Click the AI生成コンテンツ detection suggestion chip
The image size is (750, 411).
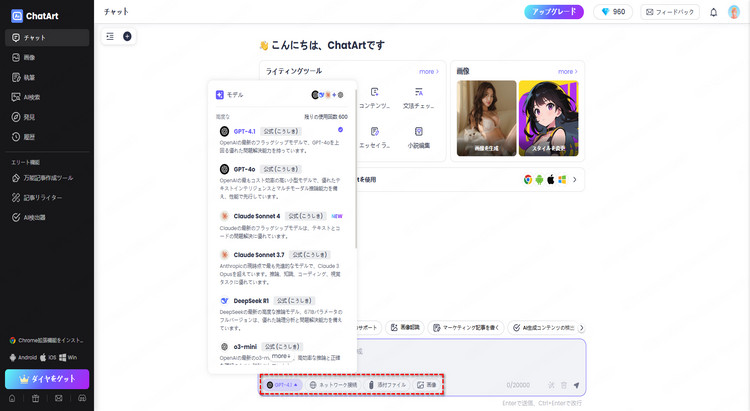click(x=543, y=328)
